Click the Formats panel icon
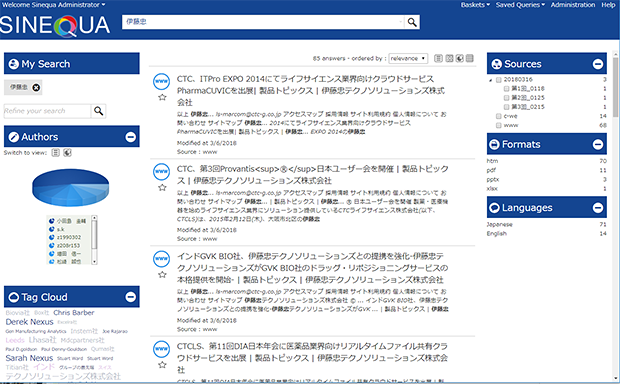Screen dimensions: 620x384 (x=494, y=144)
